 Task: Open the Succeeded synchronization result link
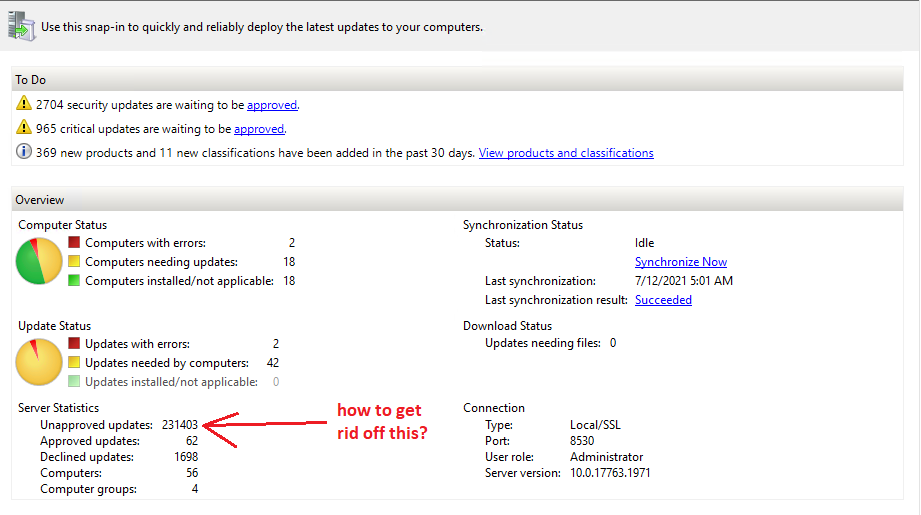tap(663, 300)
